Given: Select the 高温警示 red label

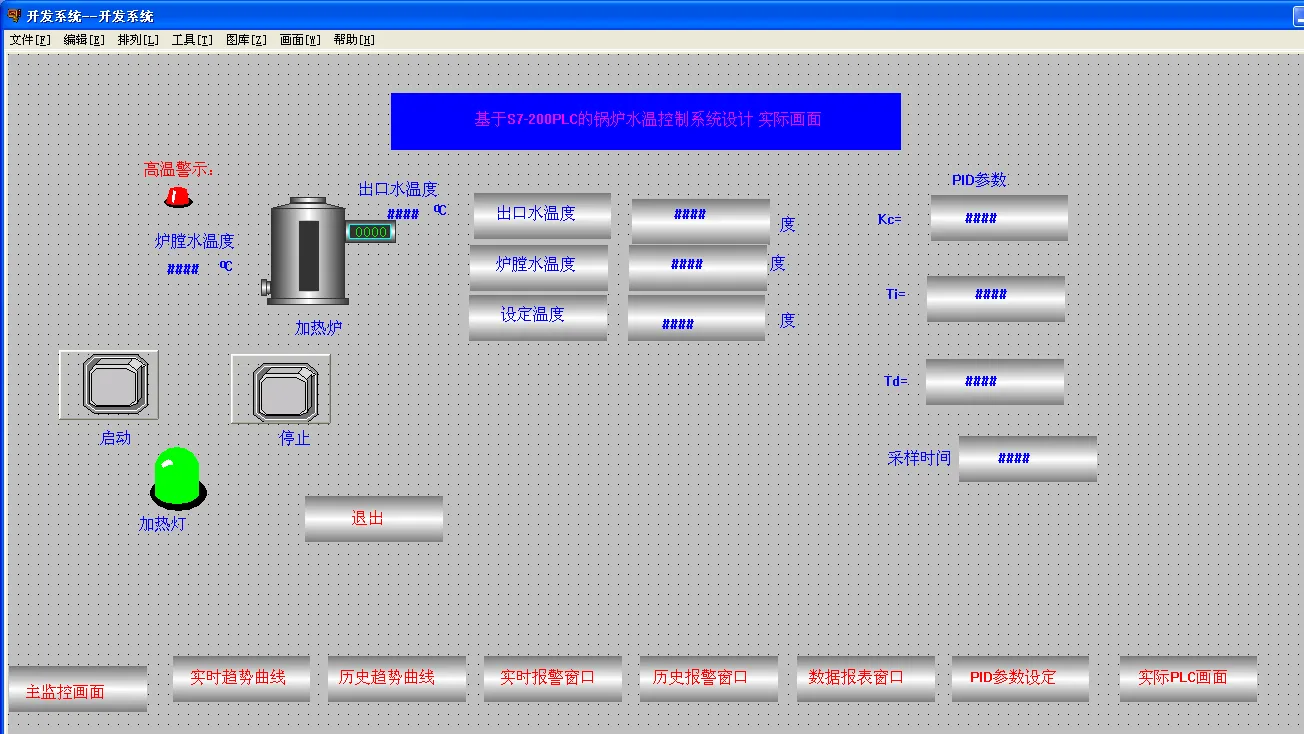Looking at the screenshot, I should point(179,170).
